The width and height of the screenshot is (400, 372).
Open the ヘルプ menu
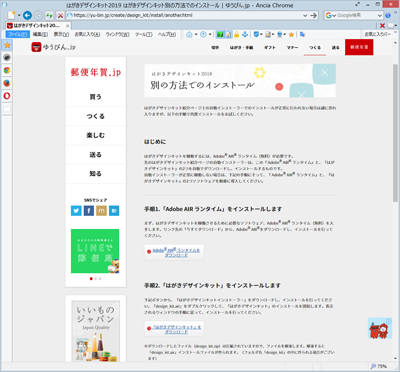pyautogui.click(x=167, y=34)
